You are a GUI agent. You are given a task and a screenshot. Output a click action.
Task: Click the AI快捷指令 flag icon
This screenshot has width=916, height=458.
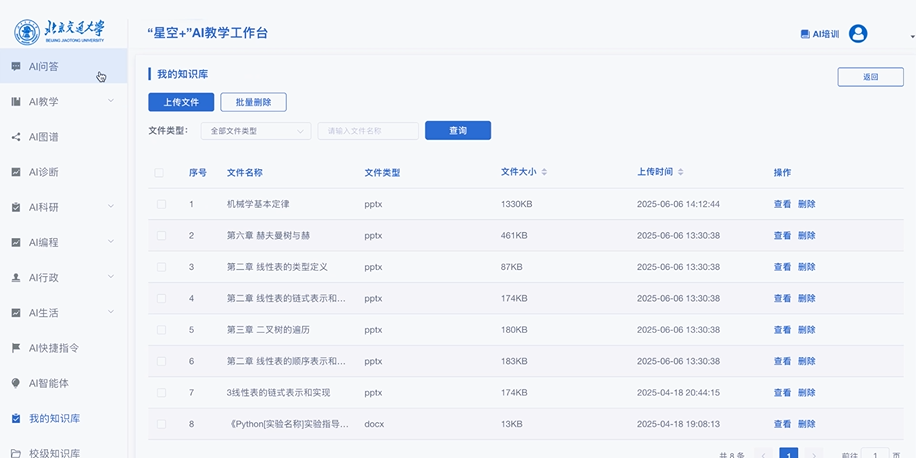tap(16, 348)
